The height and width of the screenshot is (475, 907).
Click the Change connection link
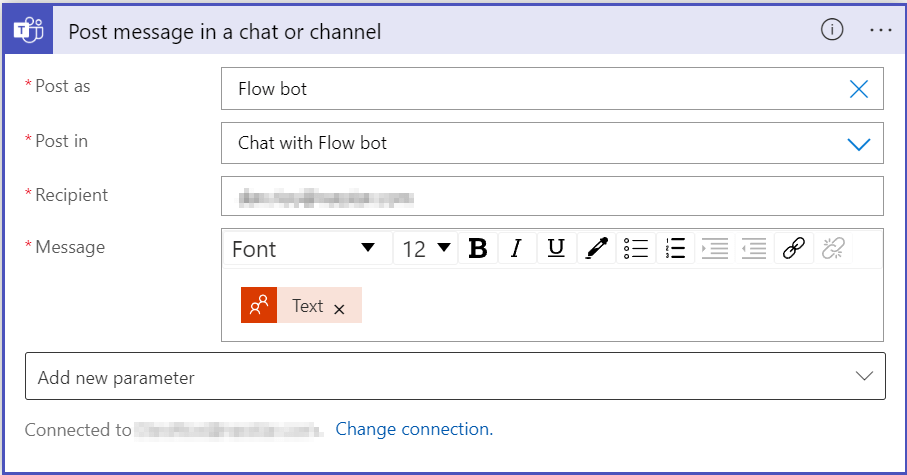(x=414, y=429)
